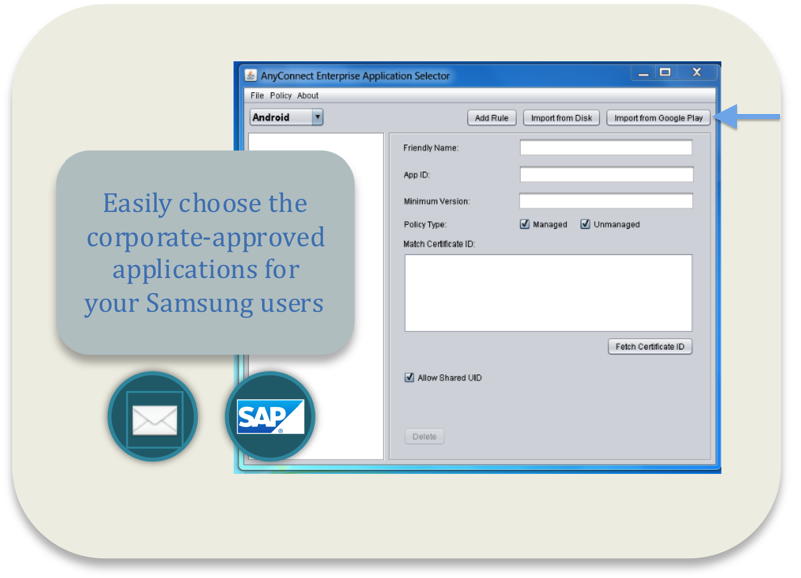This screenshot has height=578, width=801.
Task: Click the envelope mail app icon
Action: 153,417
